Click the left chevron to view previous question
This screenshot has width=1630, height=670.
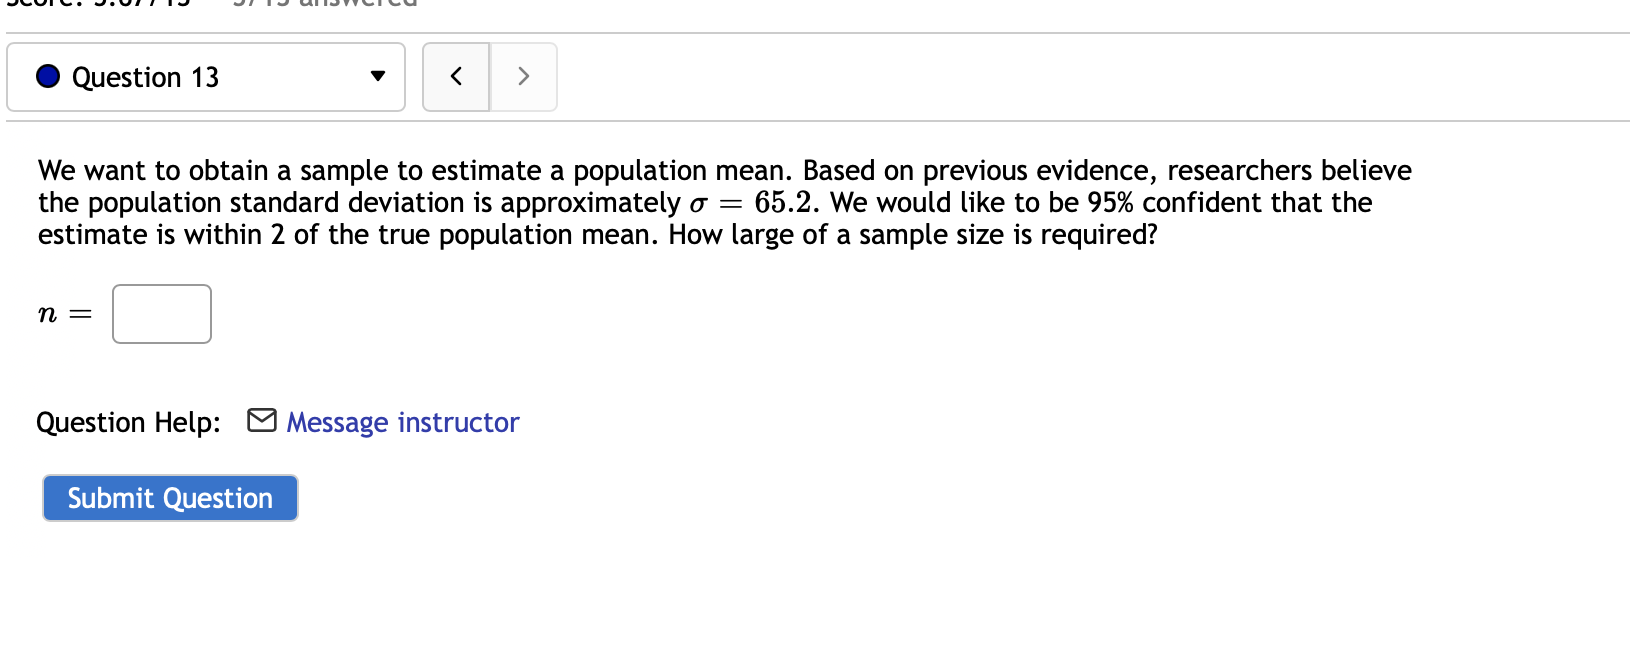pyautogui.click(x=457, y=76)
